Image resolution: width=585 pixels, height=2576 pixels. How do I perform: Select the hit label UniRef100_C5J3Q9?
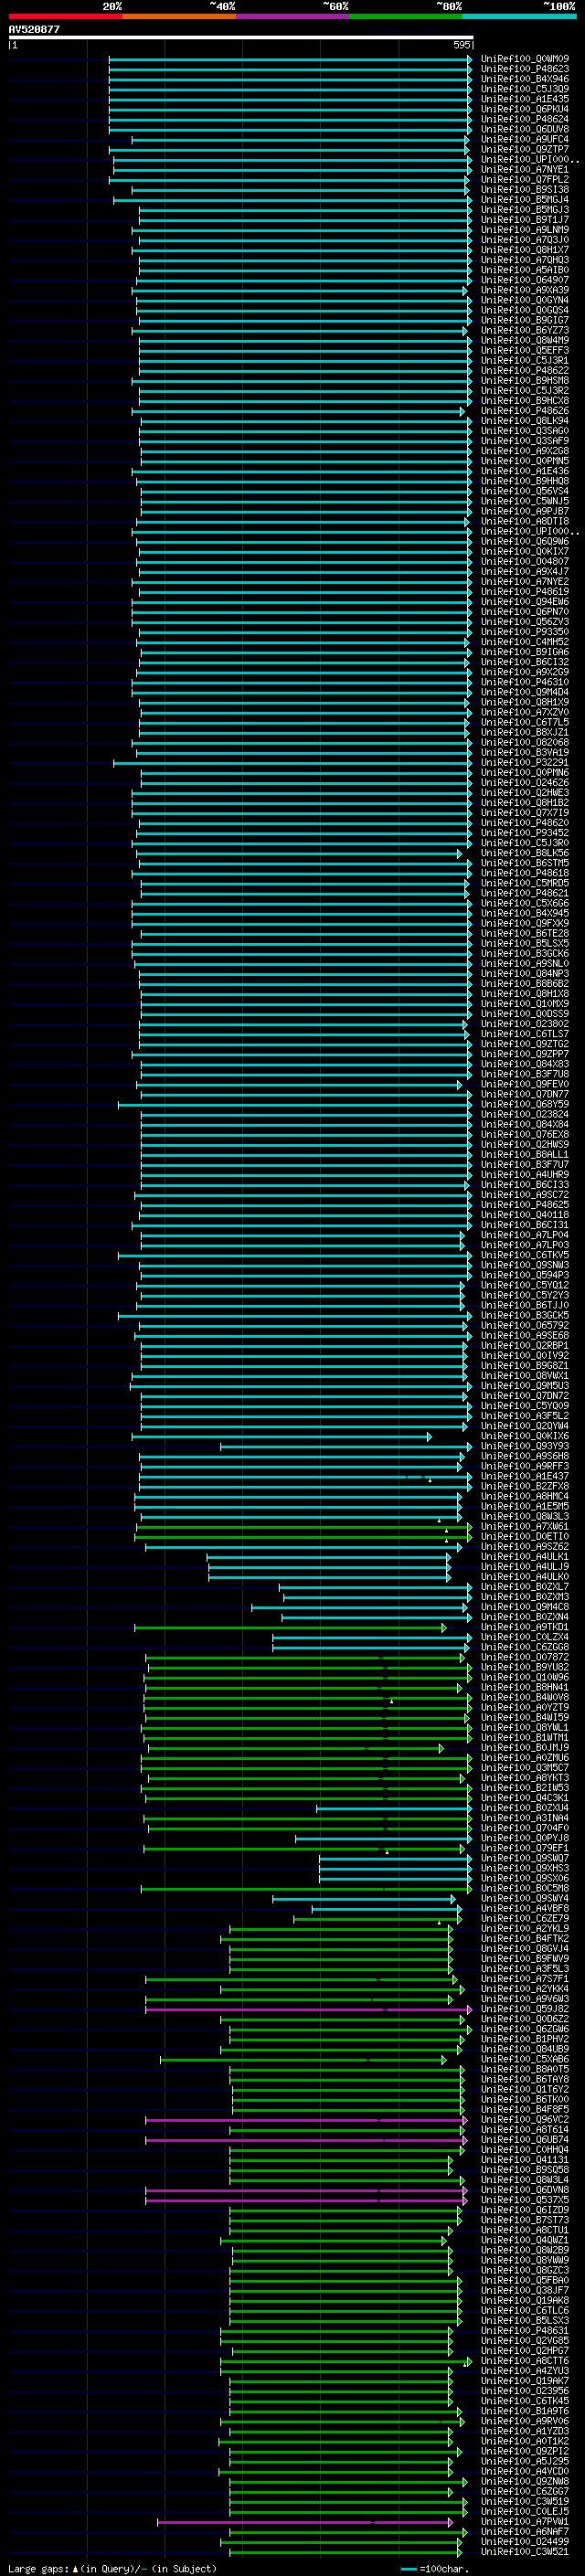[x=525, y=89]
